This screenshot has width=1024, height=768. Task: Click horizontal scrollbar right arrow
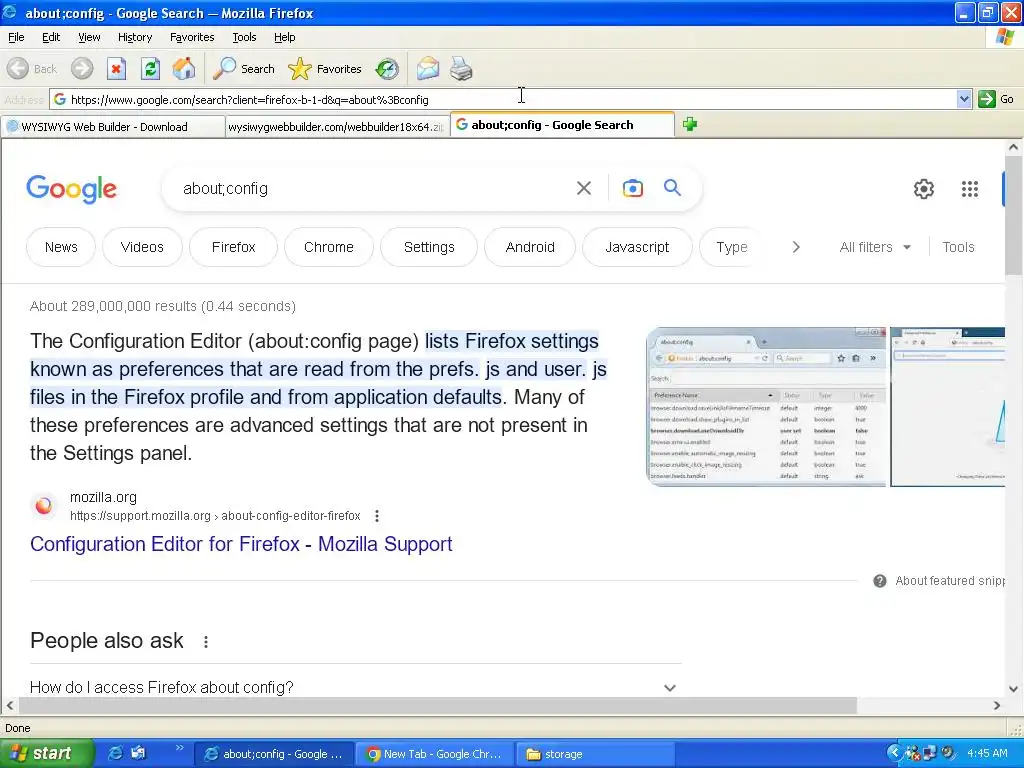[x=997, y=705]
